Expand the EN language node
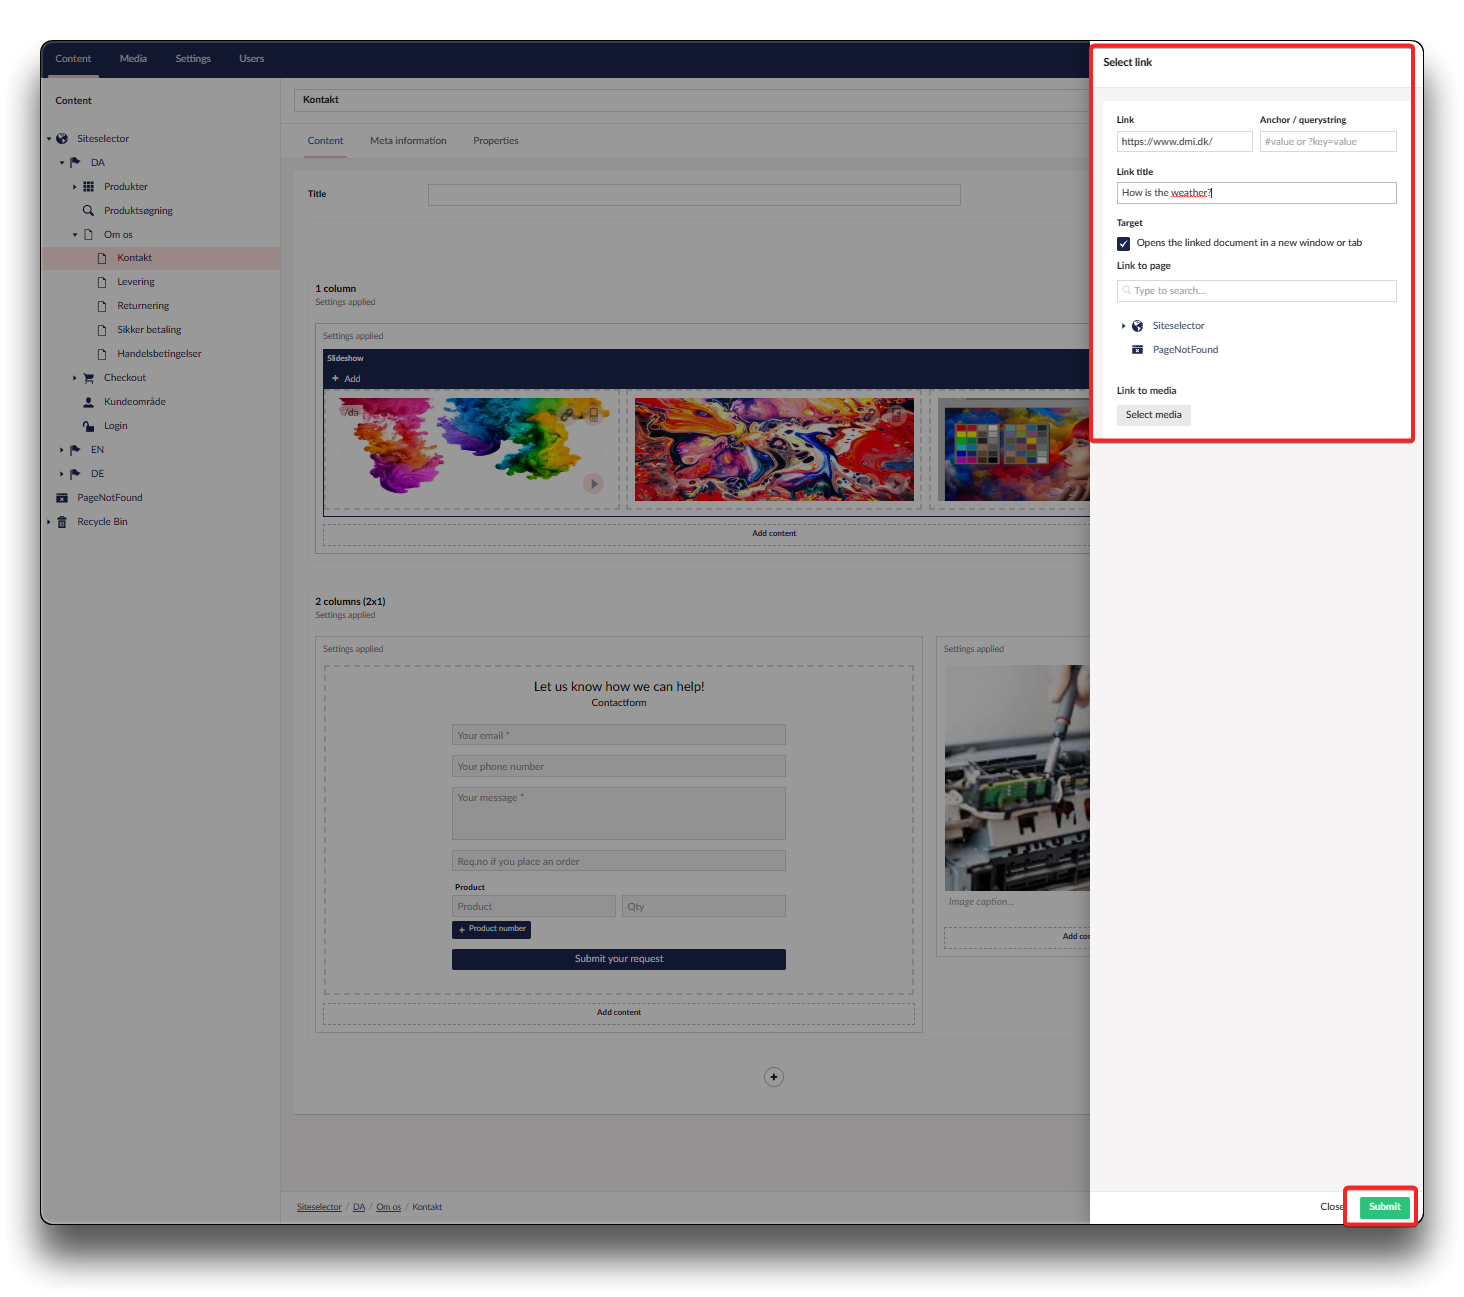 click(x=61, y=450)
